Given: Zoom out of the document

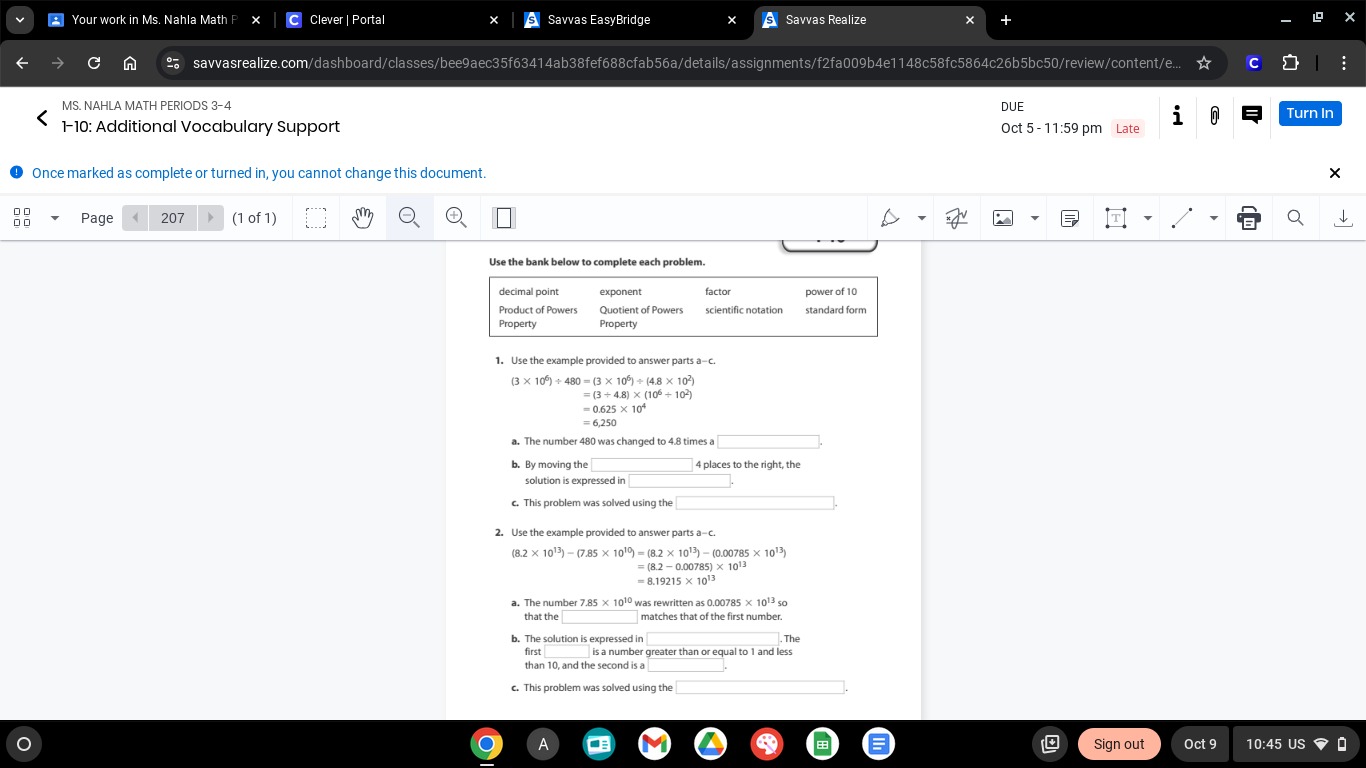Looking at the screenshot, I should [409, 217].
